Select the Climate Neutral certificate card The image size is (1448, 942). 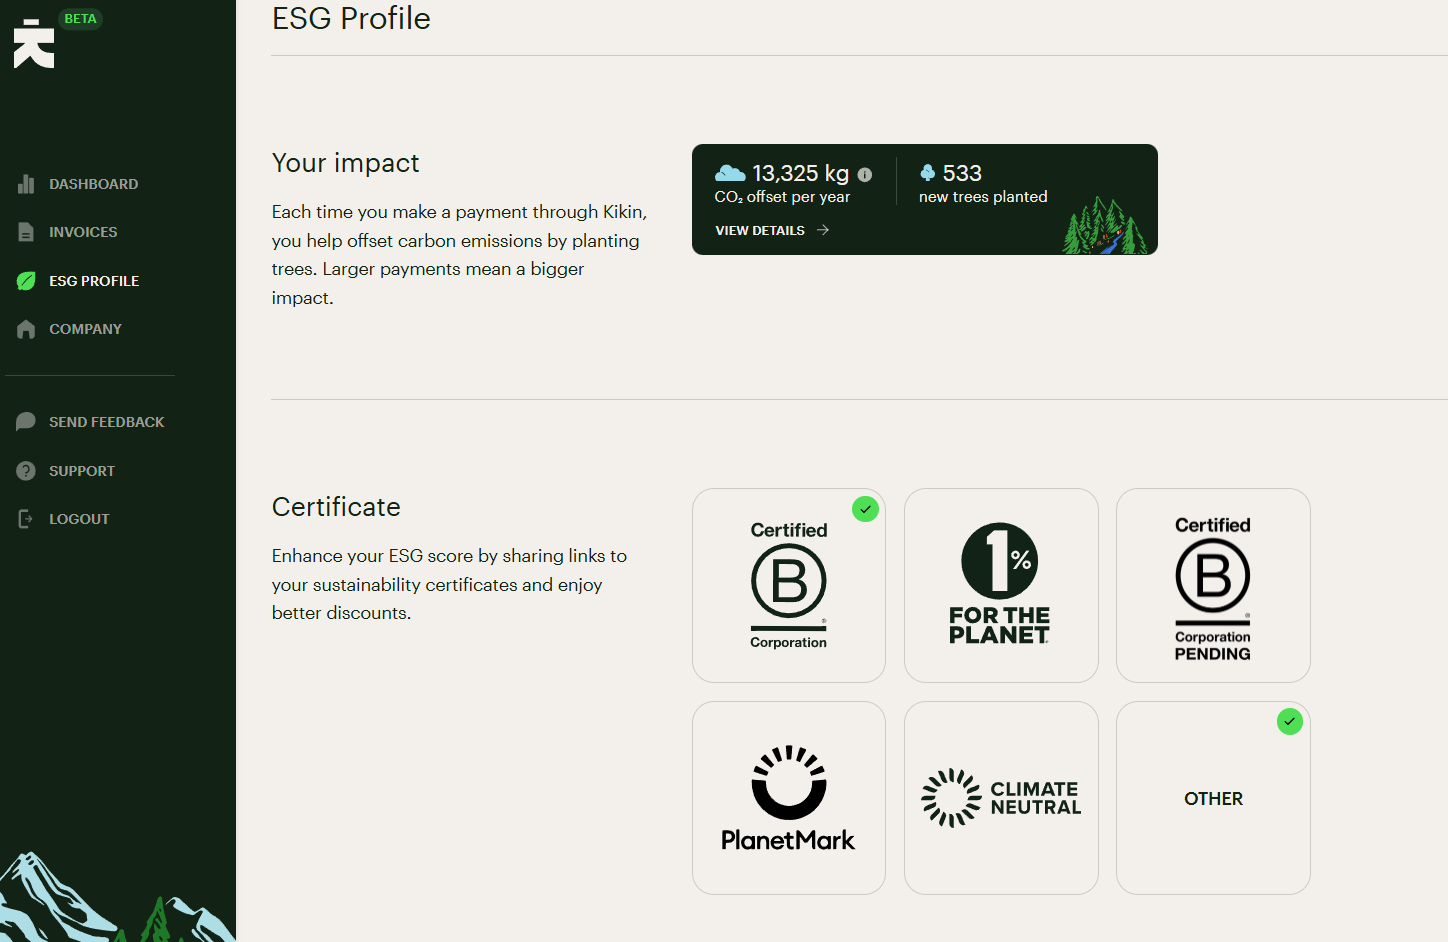tap(1001, 798)
